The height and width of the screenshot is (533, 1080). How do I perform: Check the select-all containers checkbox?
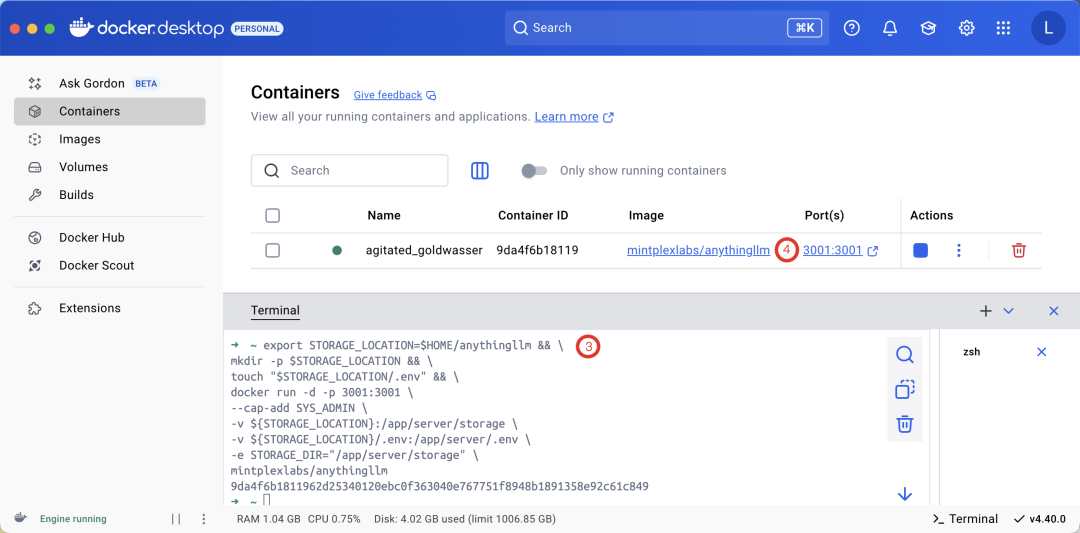tap(273, 216)
